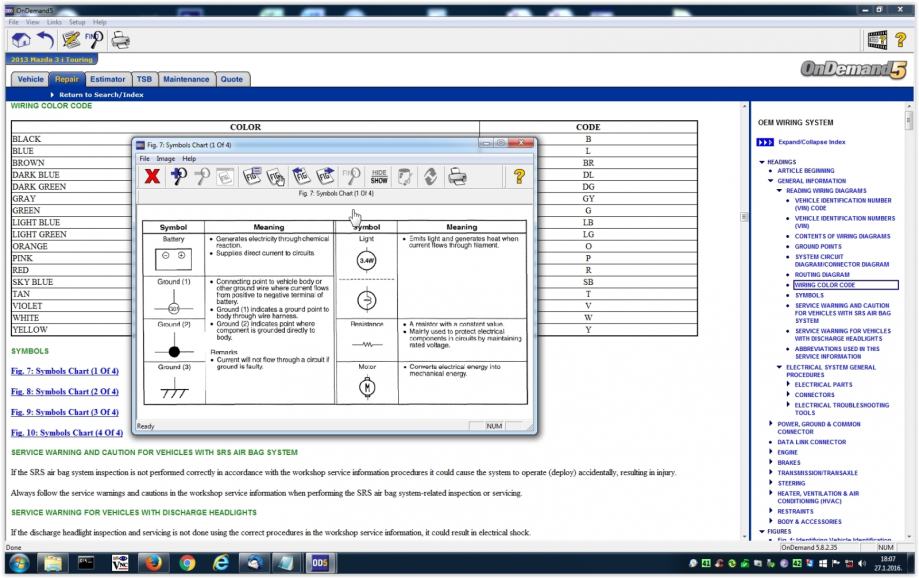Screen dimensions: 919x578
Task: Click Return to Search/Index link
Action: point(99,94)
